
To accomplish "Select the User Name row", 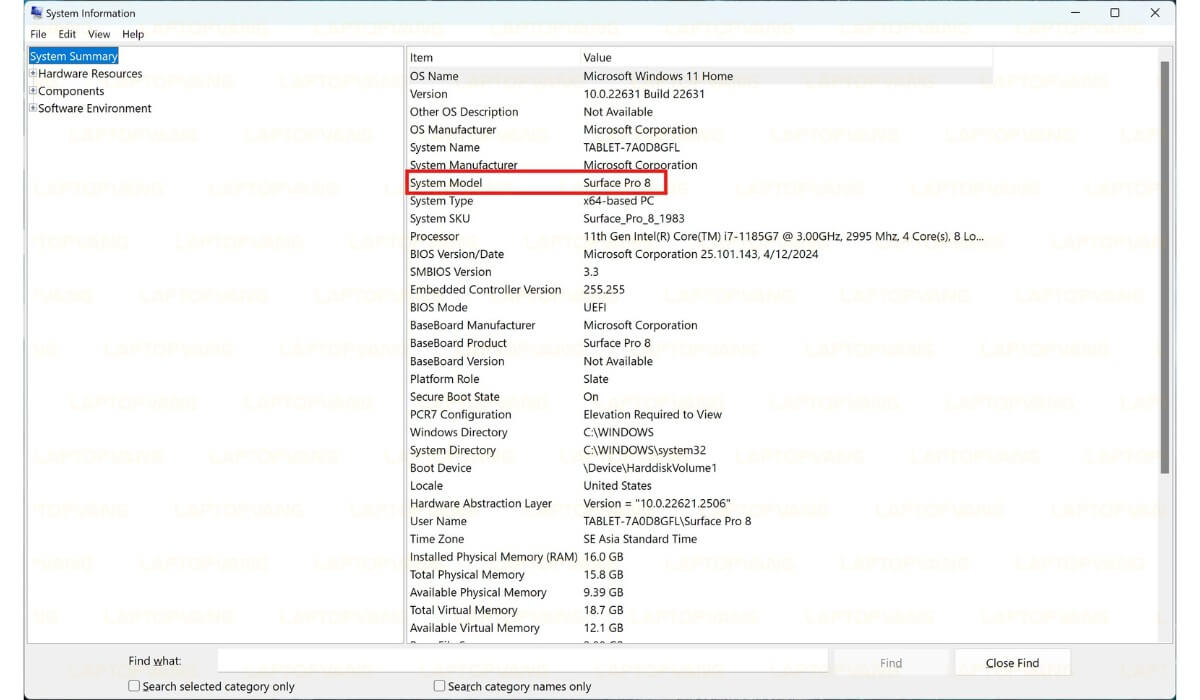I will coord(700,522).
